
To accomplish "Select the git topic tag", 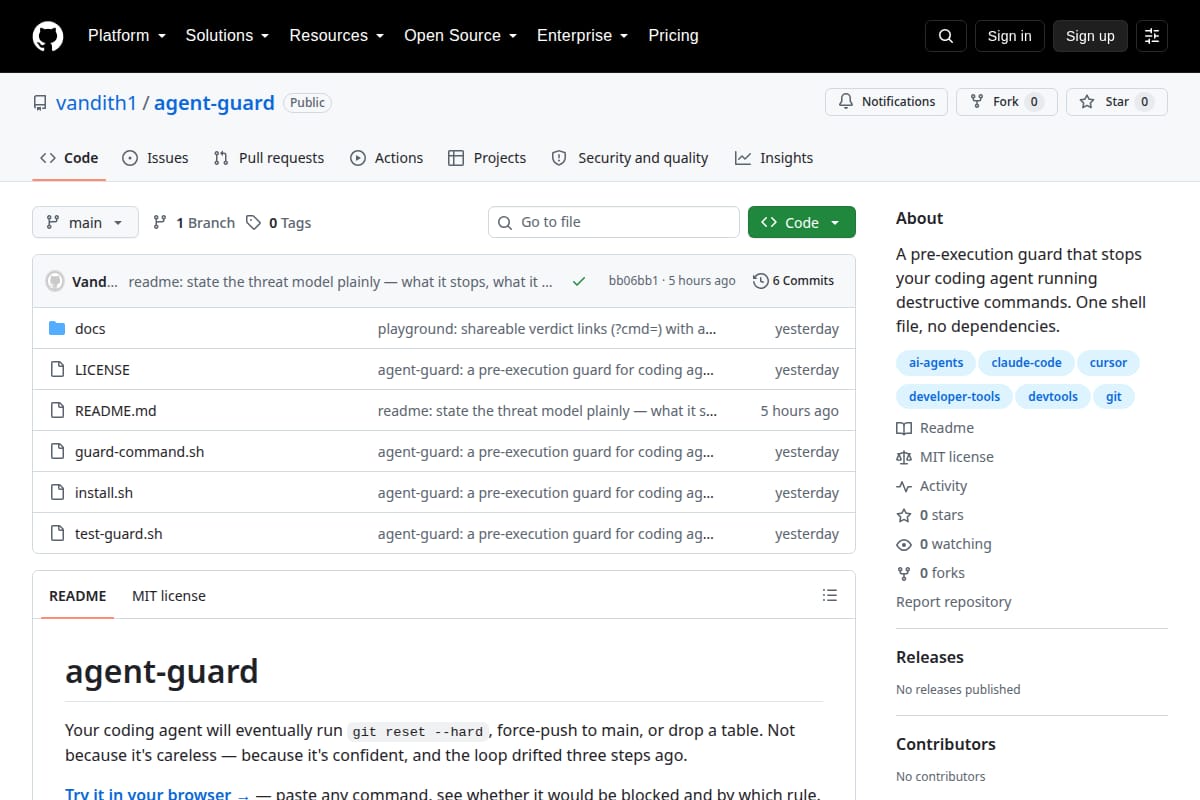I will 1114,397.
